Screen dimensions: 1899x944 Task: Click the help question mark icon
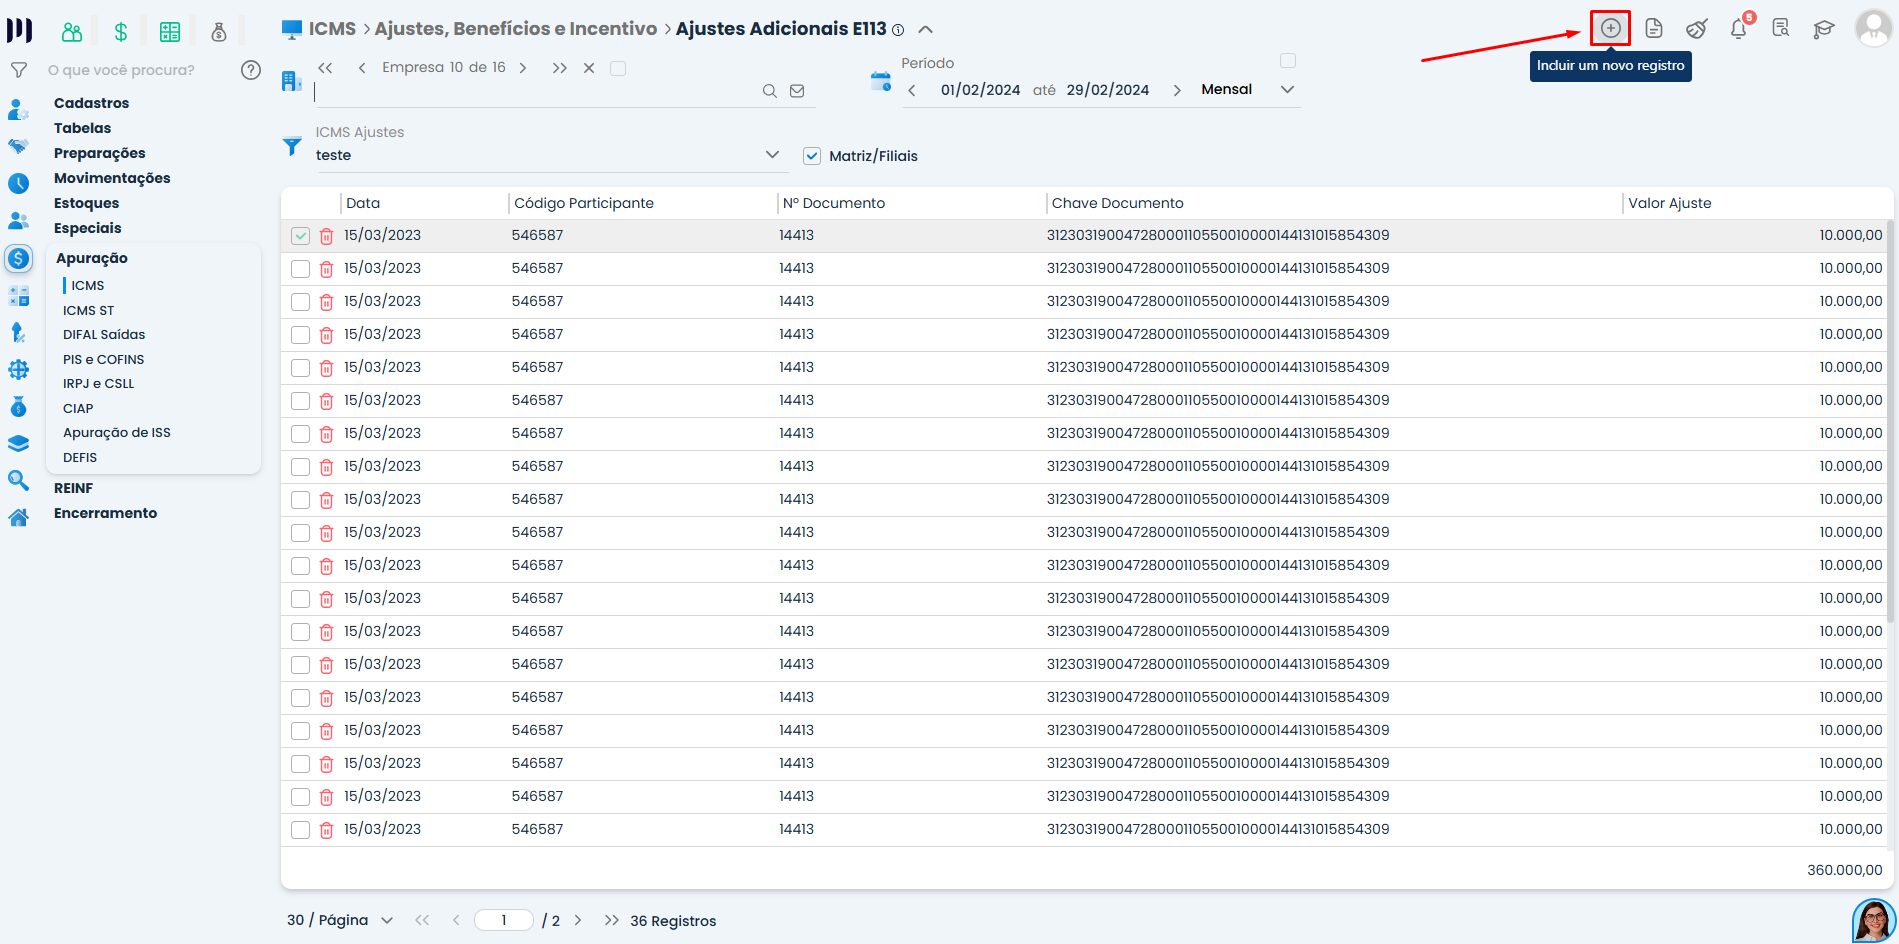click(x=251, y=70)
